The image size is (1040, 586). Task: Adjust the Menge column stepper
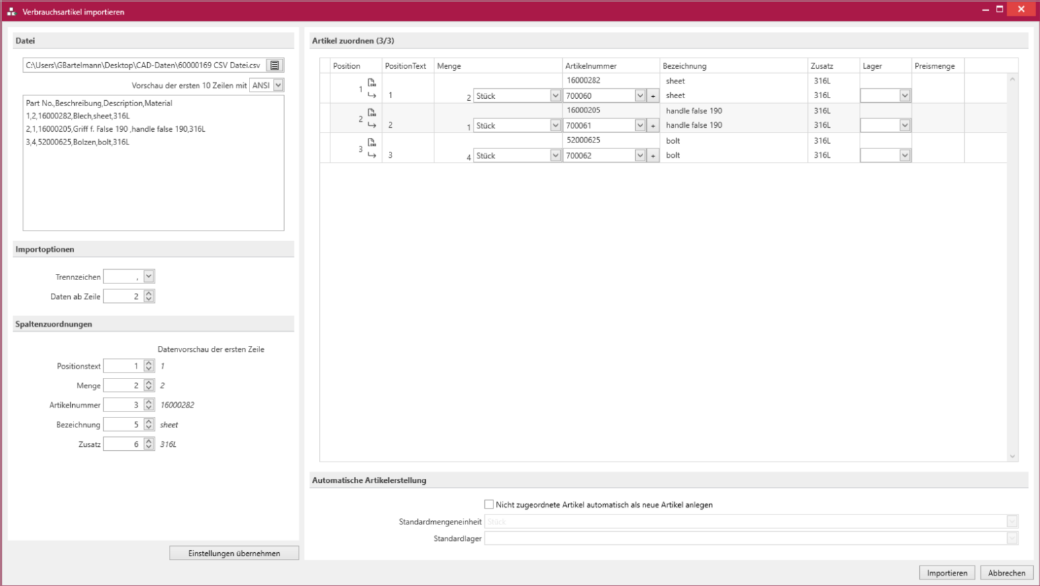pyautogui.click(x=149, y=385)
